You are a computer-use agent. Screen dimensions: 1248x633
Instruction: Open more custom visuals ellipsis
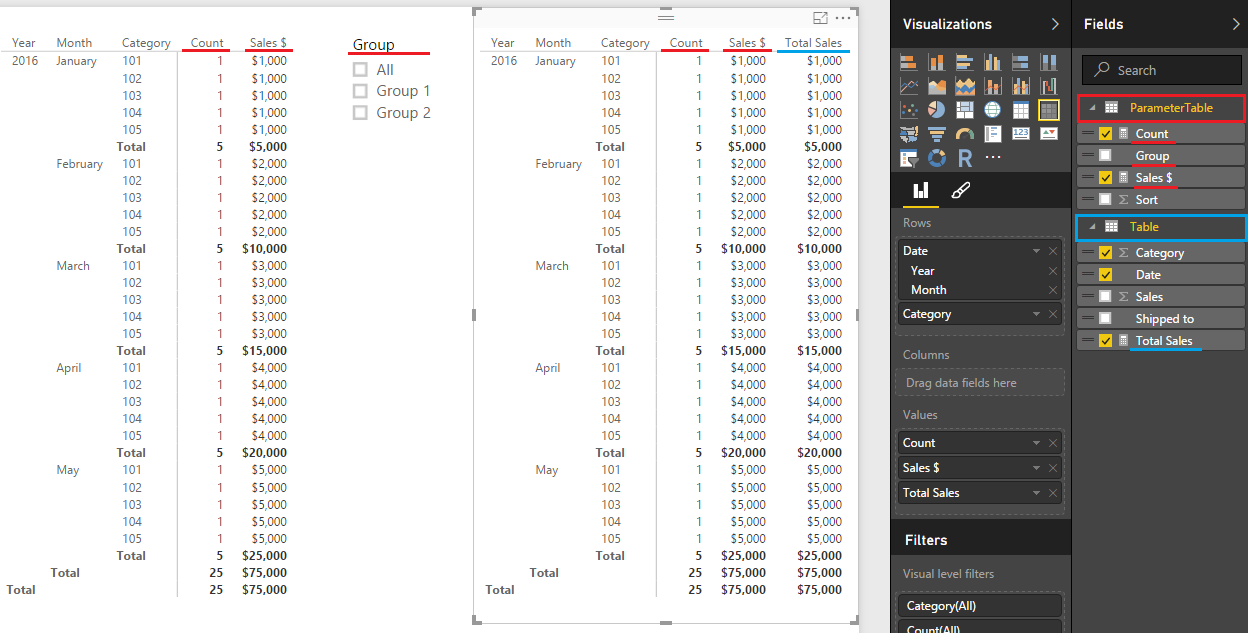[x=993, y=158]
